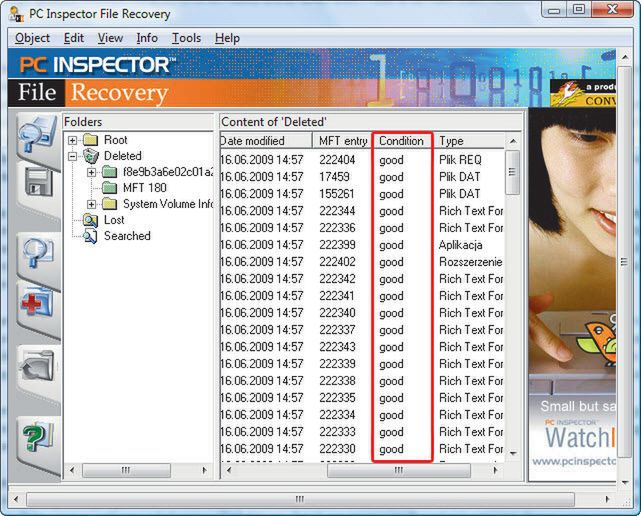Click the application icon in title bar
This screenshot has width=641, height=516.
[16, 14]
